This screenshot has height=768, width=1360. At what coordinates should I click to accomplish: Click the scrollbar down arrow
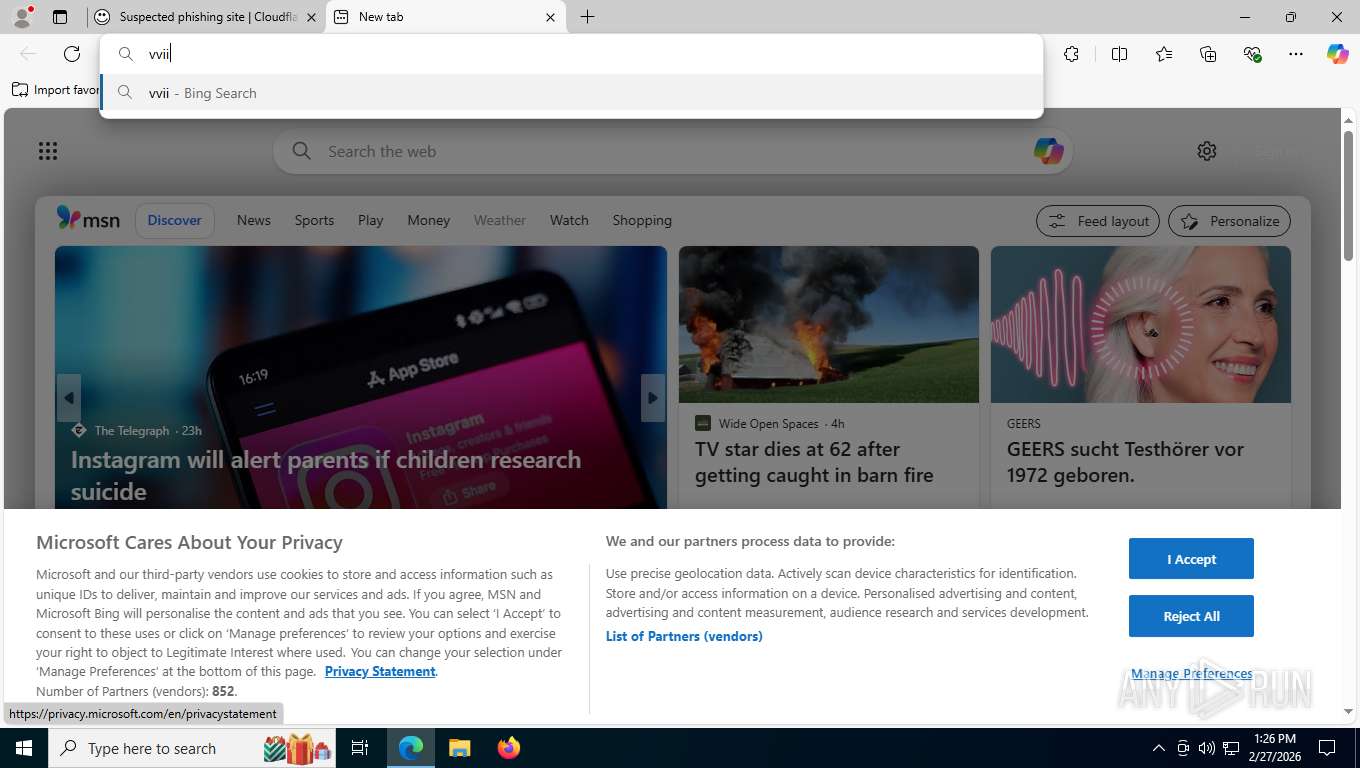coord(1348,712)
